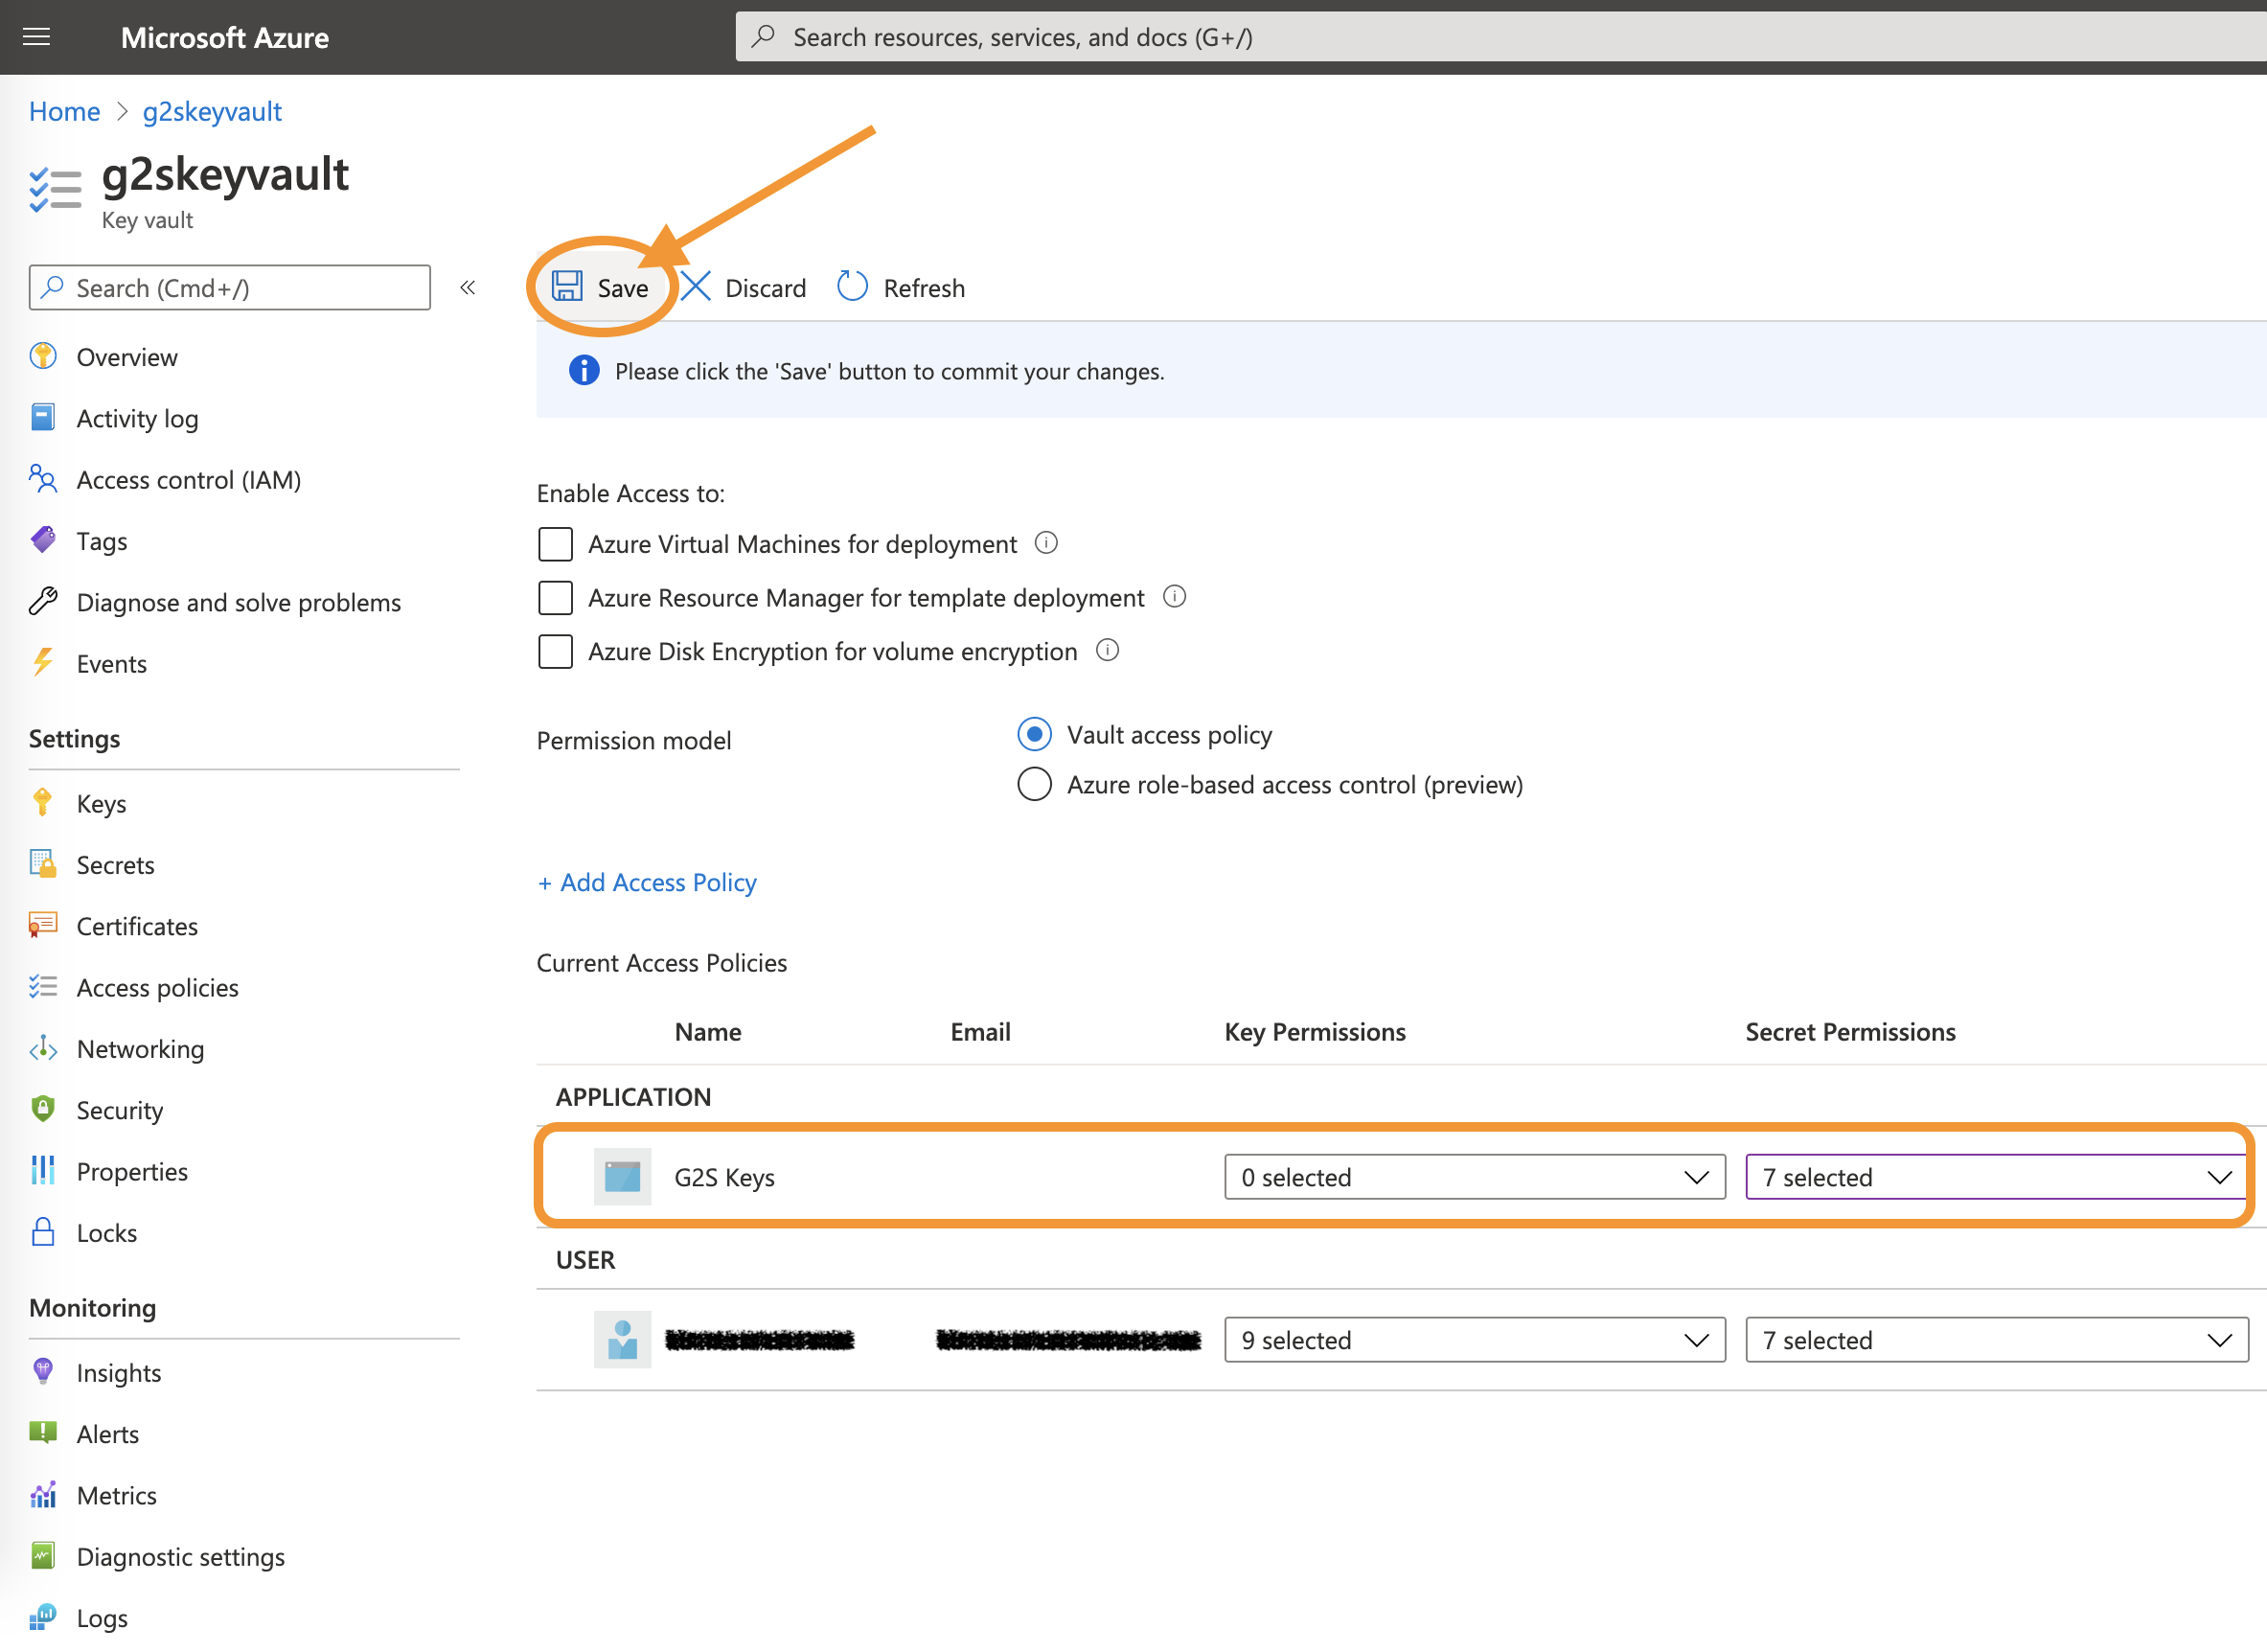Click Save to commit changes

tap(600, 288)
